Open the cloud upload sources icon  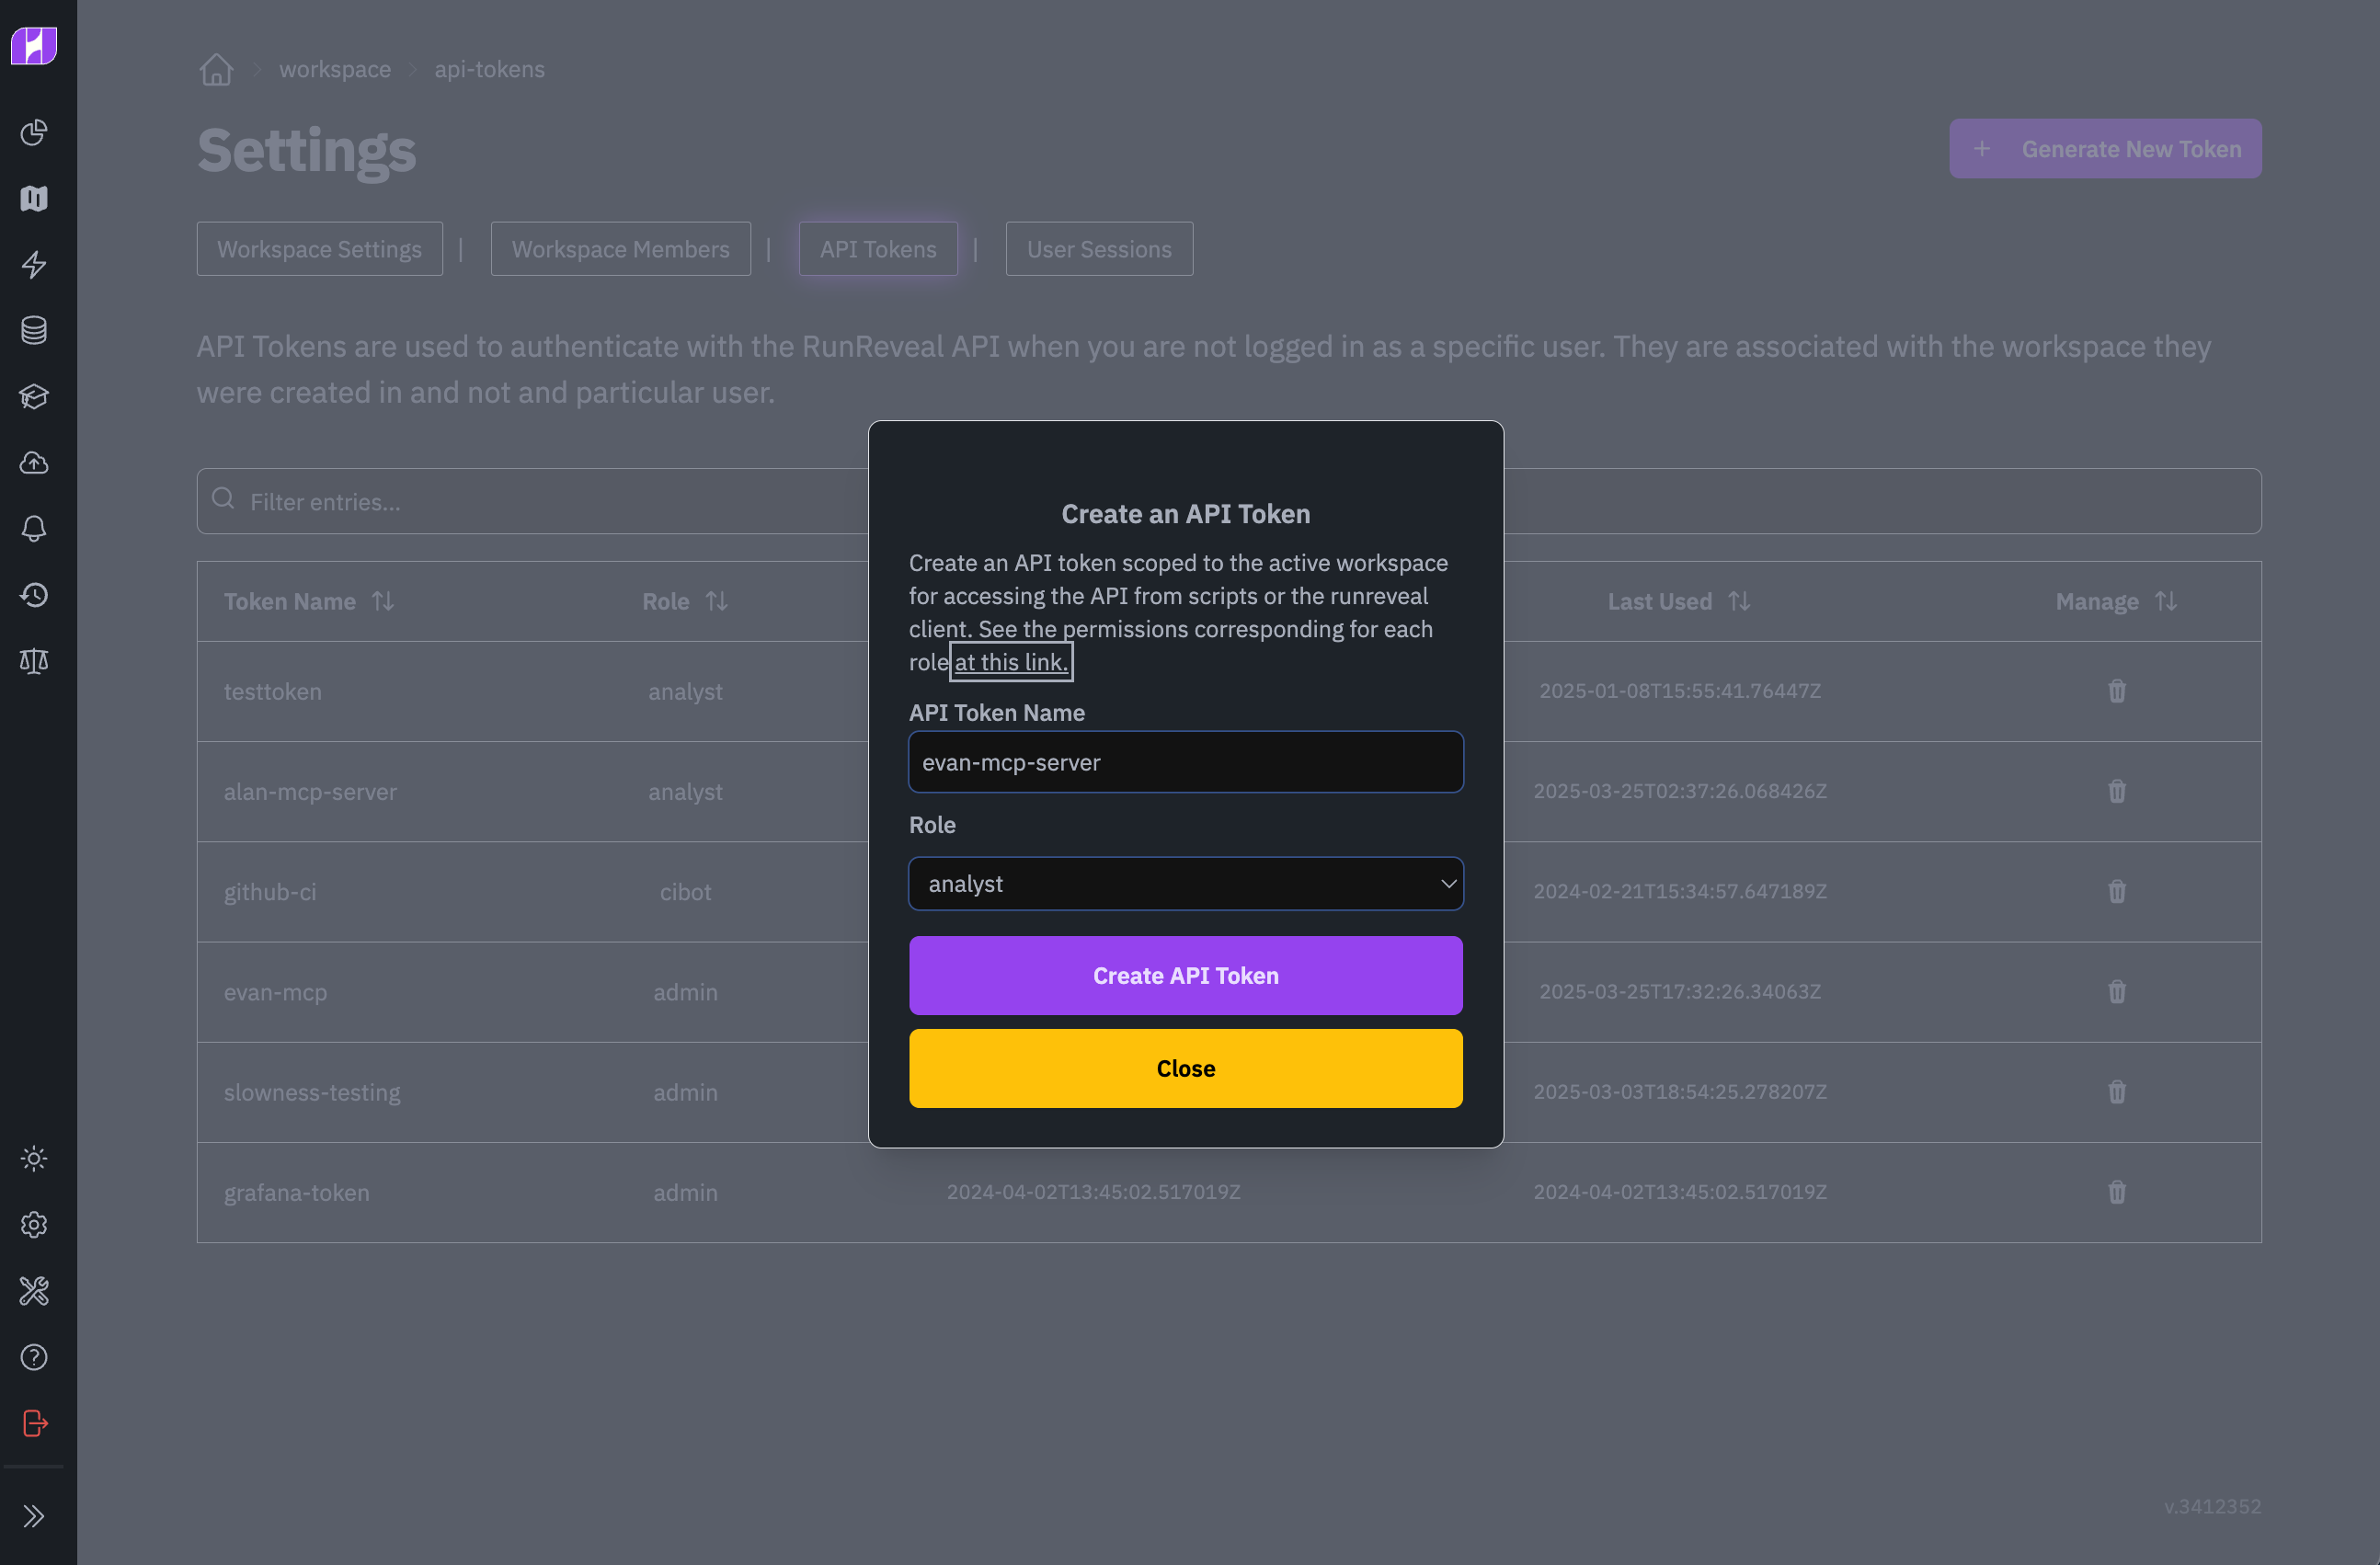[34, 462]
